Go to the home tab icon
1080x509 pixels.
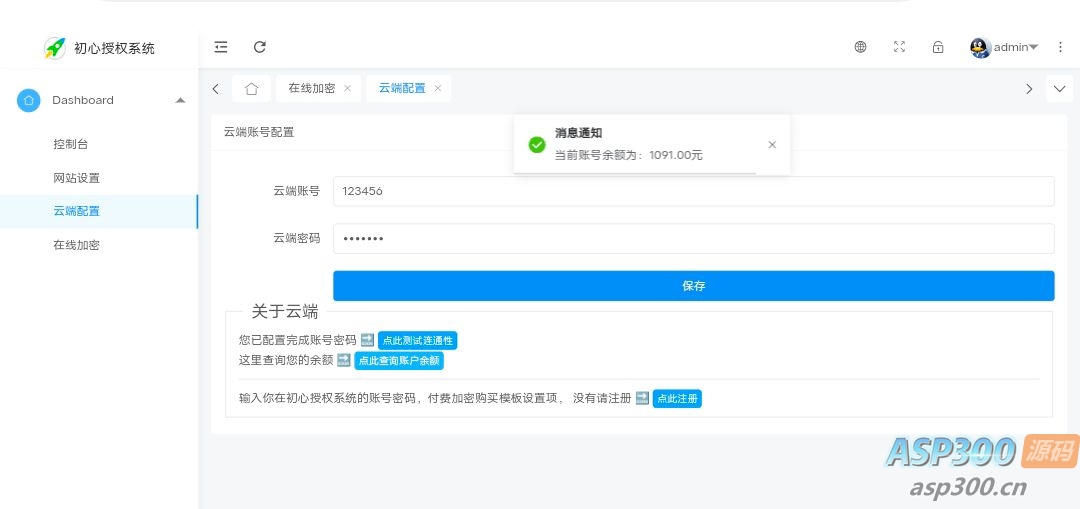[x=251, y=89]
